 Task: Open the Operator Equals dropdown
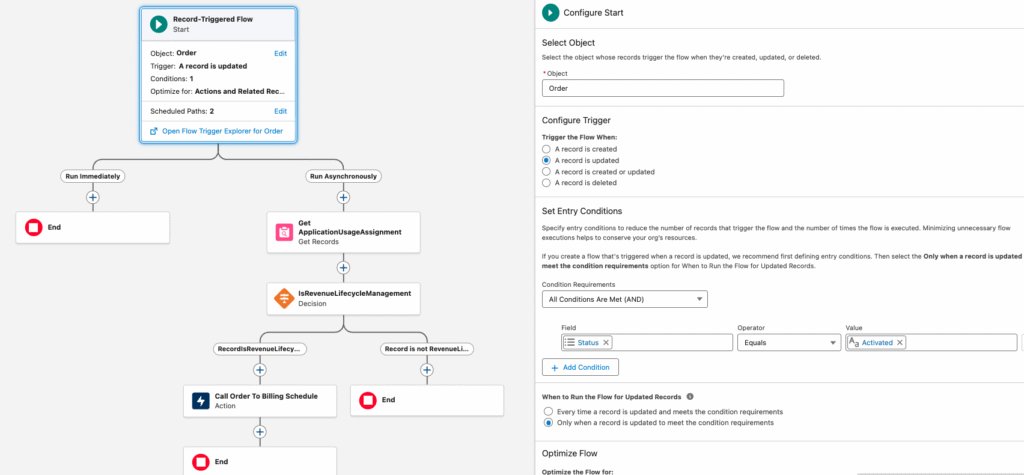tap(788, 342)
